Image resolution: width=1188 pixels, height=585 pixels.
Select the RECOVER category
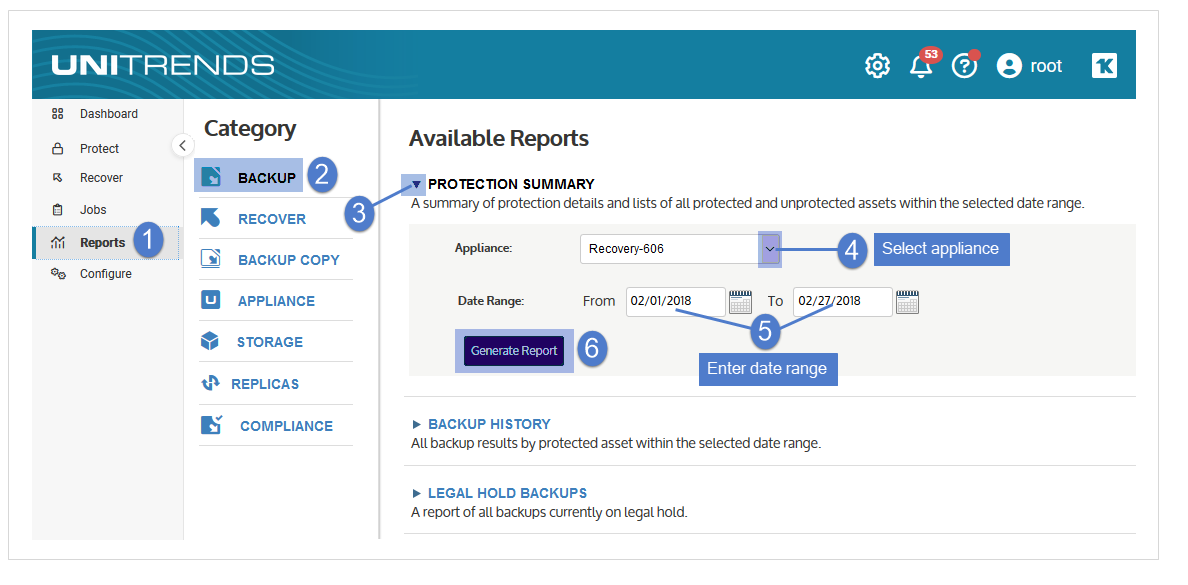click(x=272, y=219)
